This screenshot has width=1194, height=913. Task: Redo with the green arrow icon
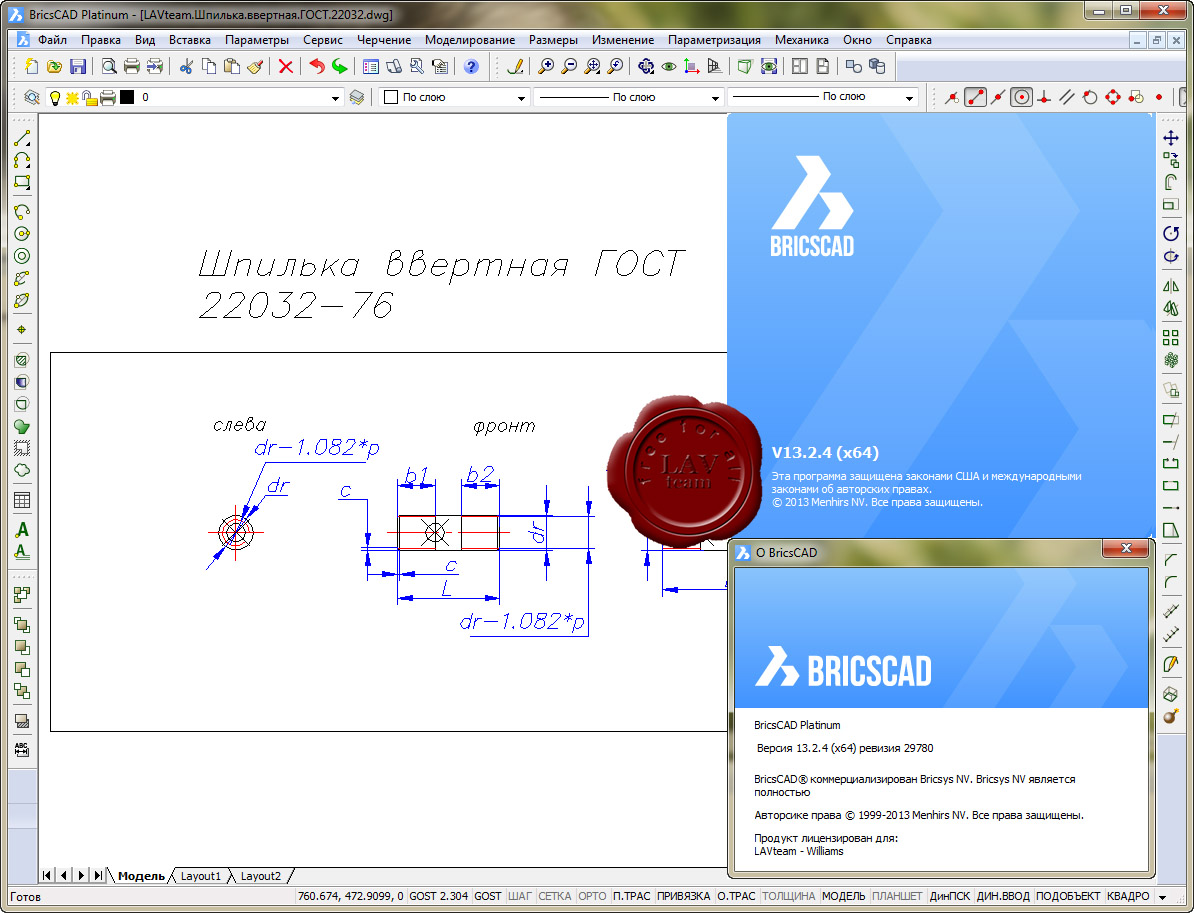[x=340, y=66]
